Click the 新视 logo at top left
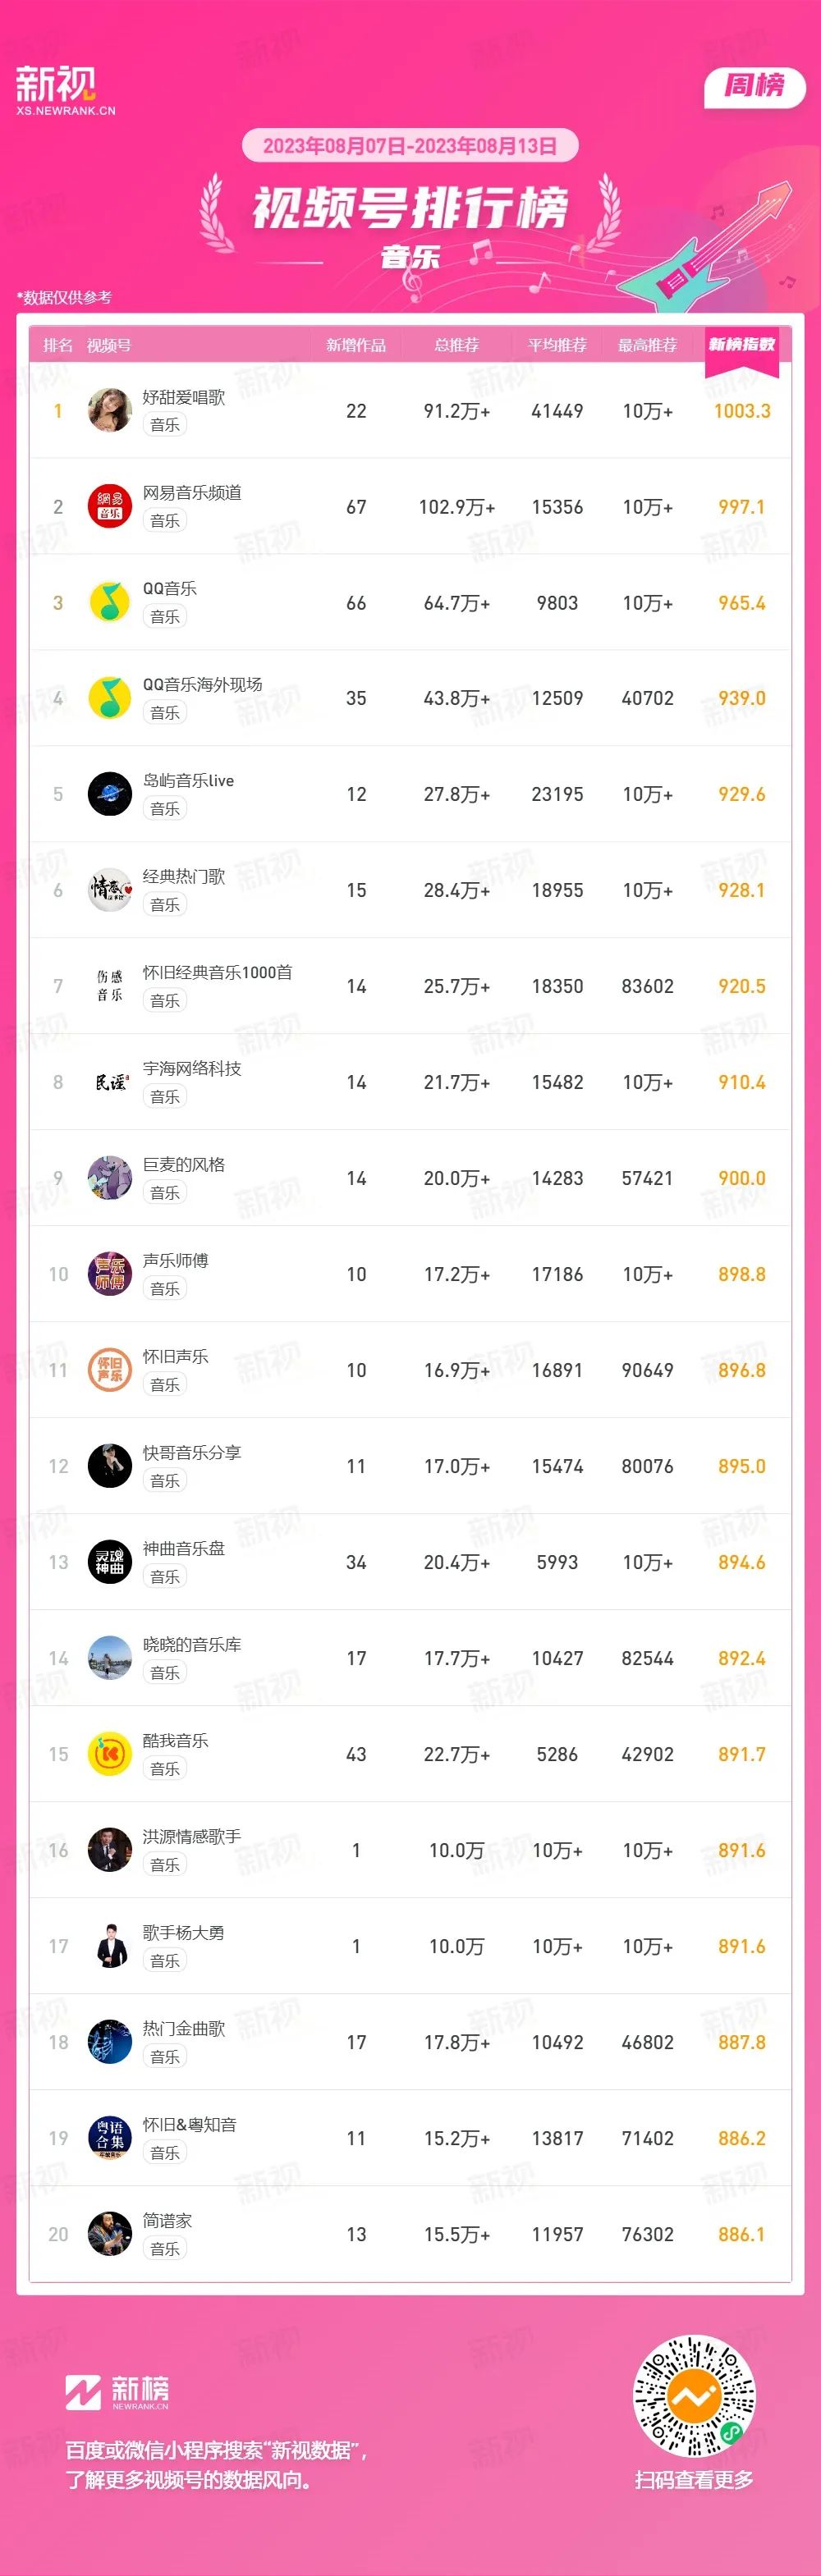Screen dimensions: 821x2576 point(65,91)
